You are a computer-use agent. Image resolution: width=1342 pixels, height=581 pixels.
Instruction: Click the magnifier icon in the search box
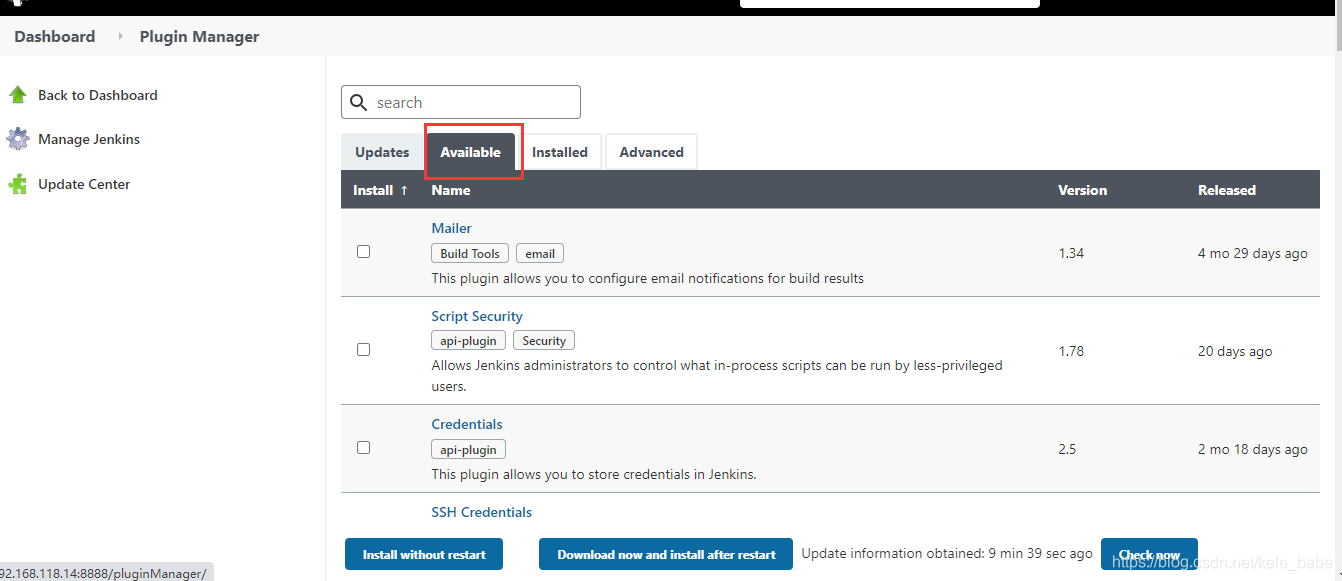pos(359,102)
